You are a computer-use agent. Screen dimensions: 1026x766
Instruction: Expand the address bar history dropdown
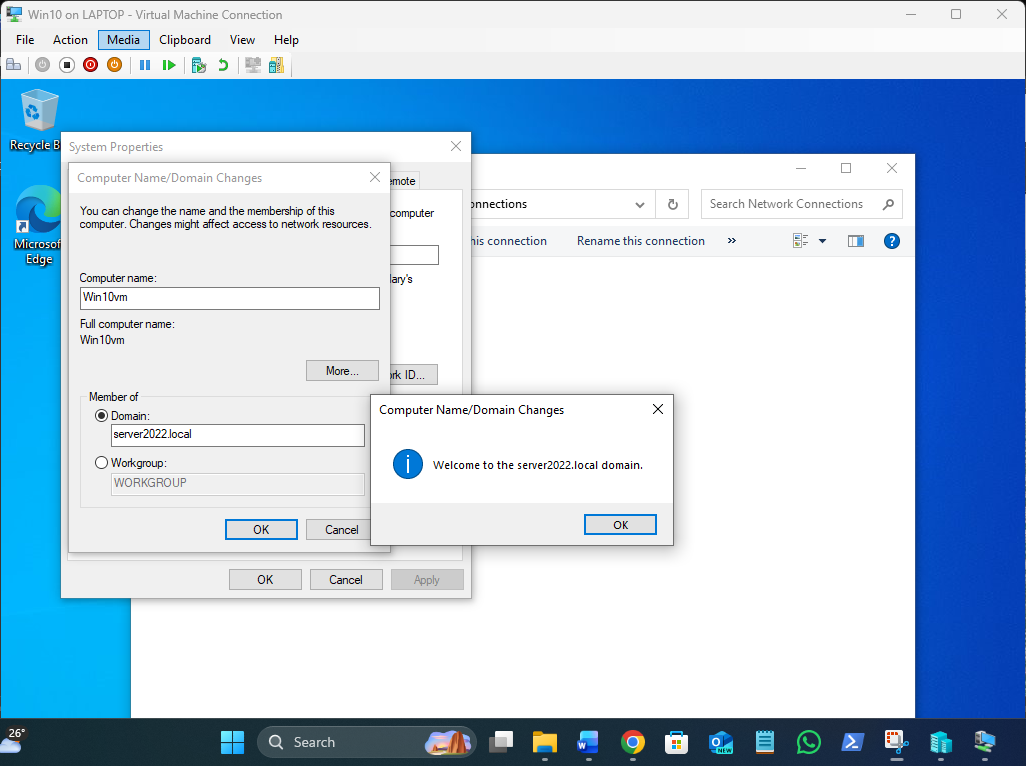click(x=640, y=204)
